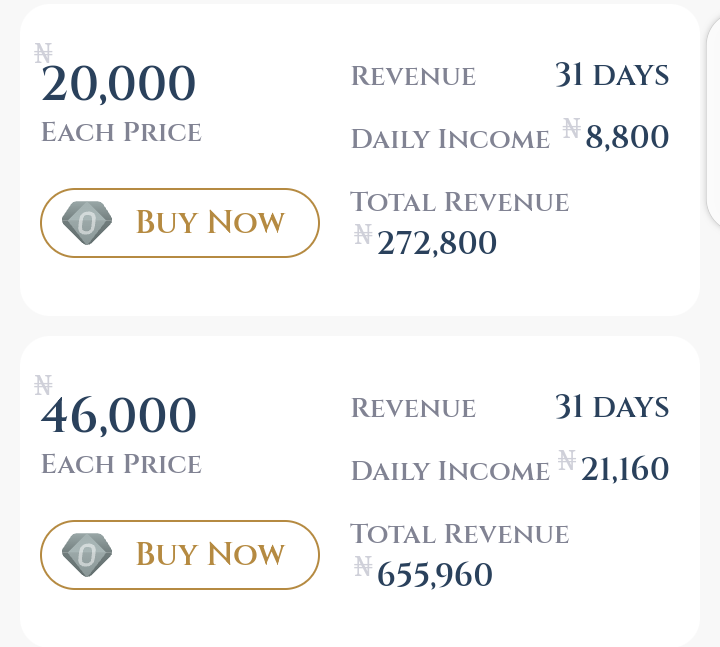
Task: Click the 21,160 daily income value
Action: point(625,469)
